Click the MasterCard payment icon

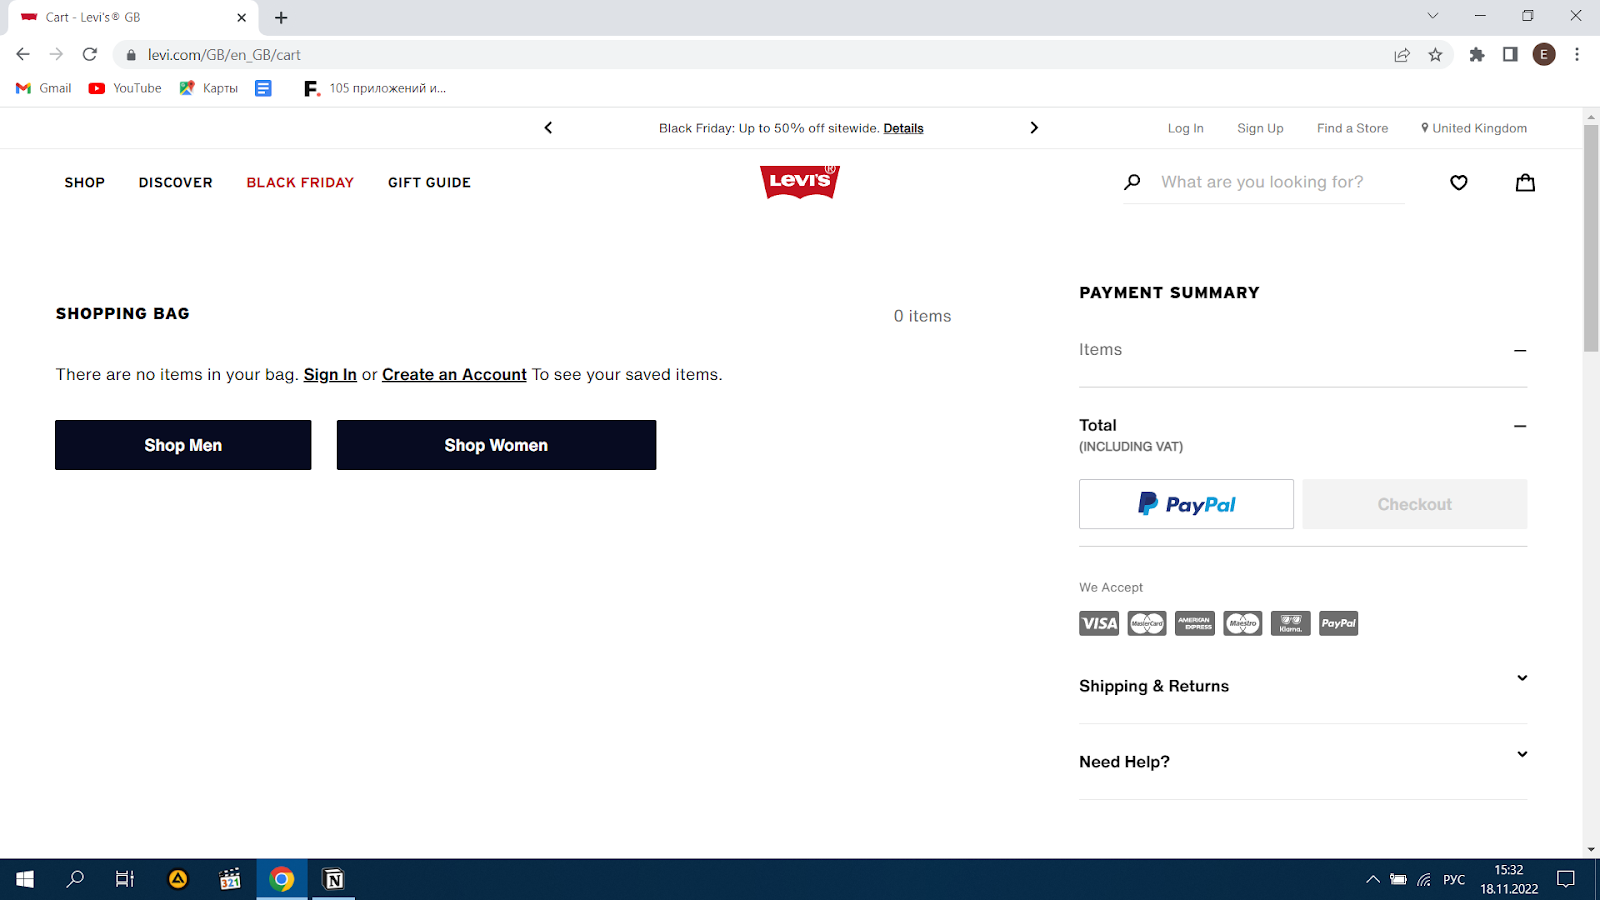tap(1147, 623)
